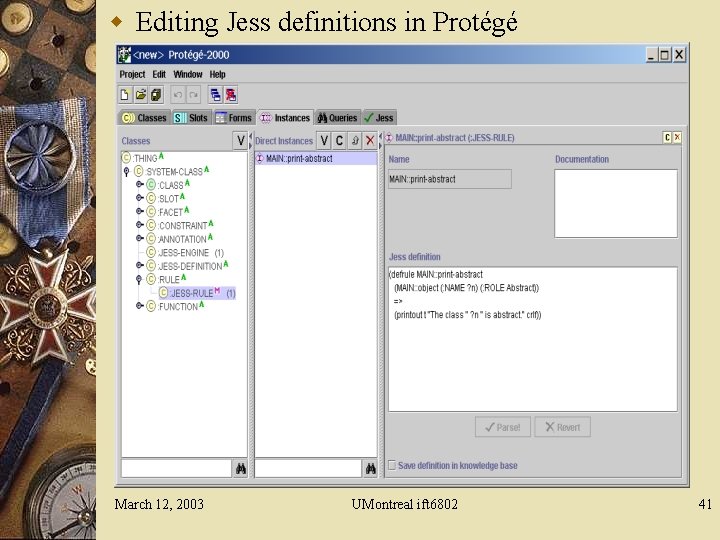Click the V view button in Classes panel
Screen dimensions: 720x540
point(240,141)
